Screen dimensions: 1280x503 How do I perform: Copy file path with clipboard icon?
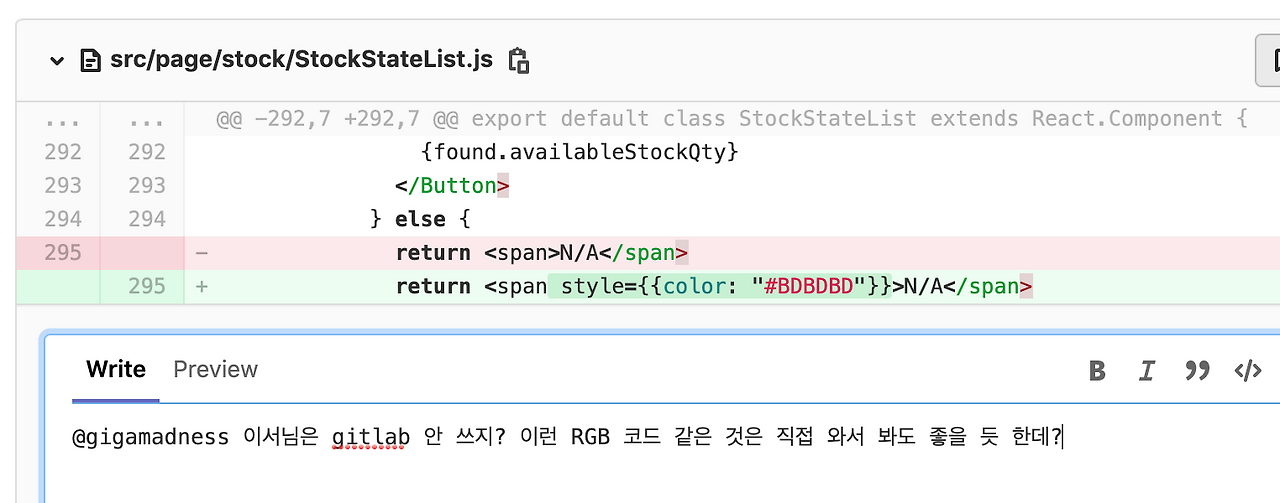click(518, 60)
